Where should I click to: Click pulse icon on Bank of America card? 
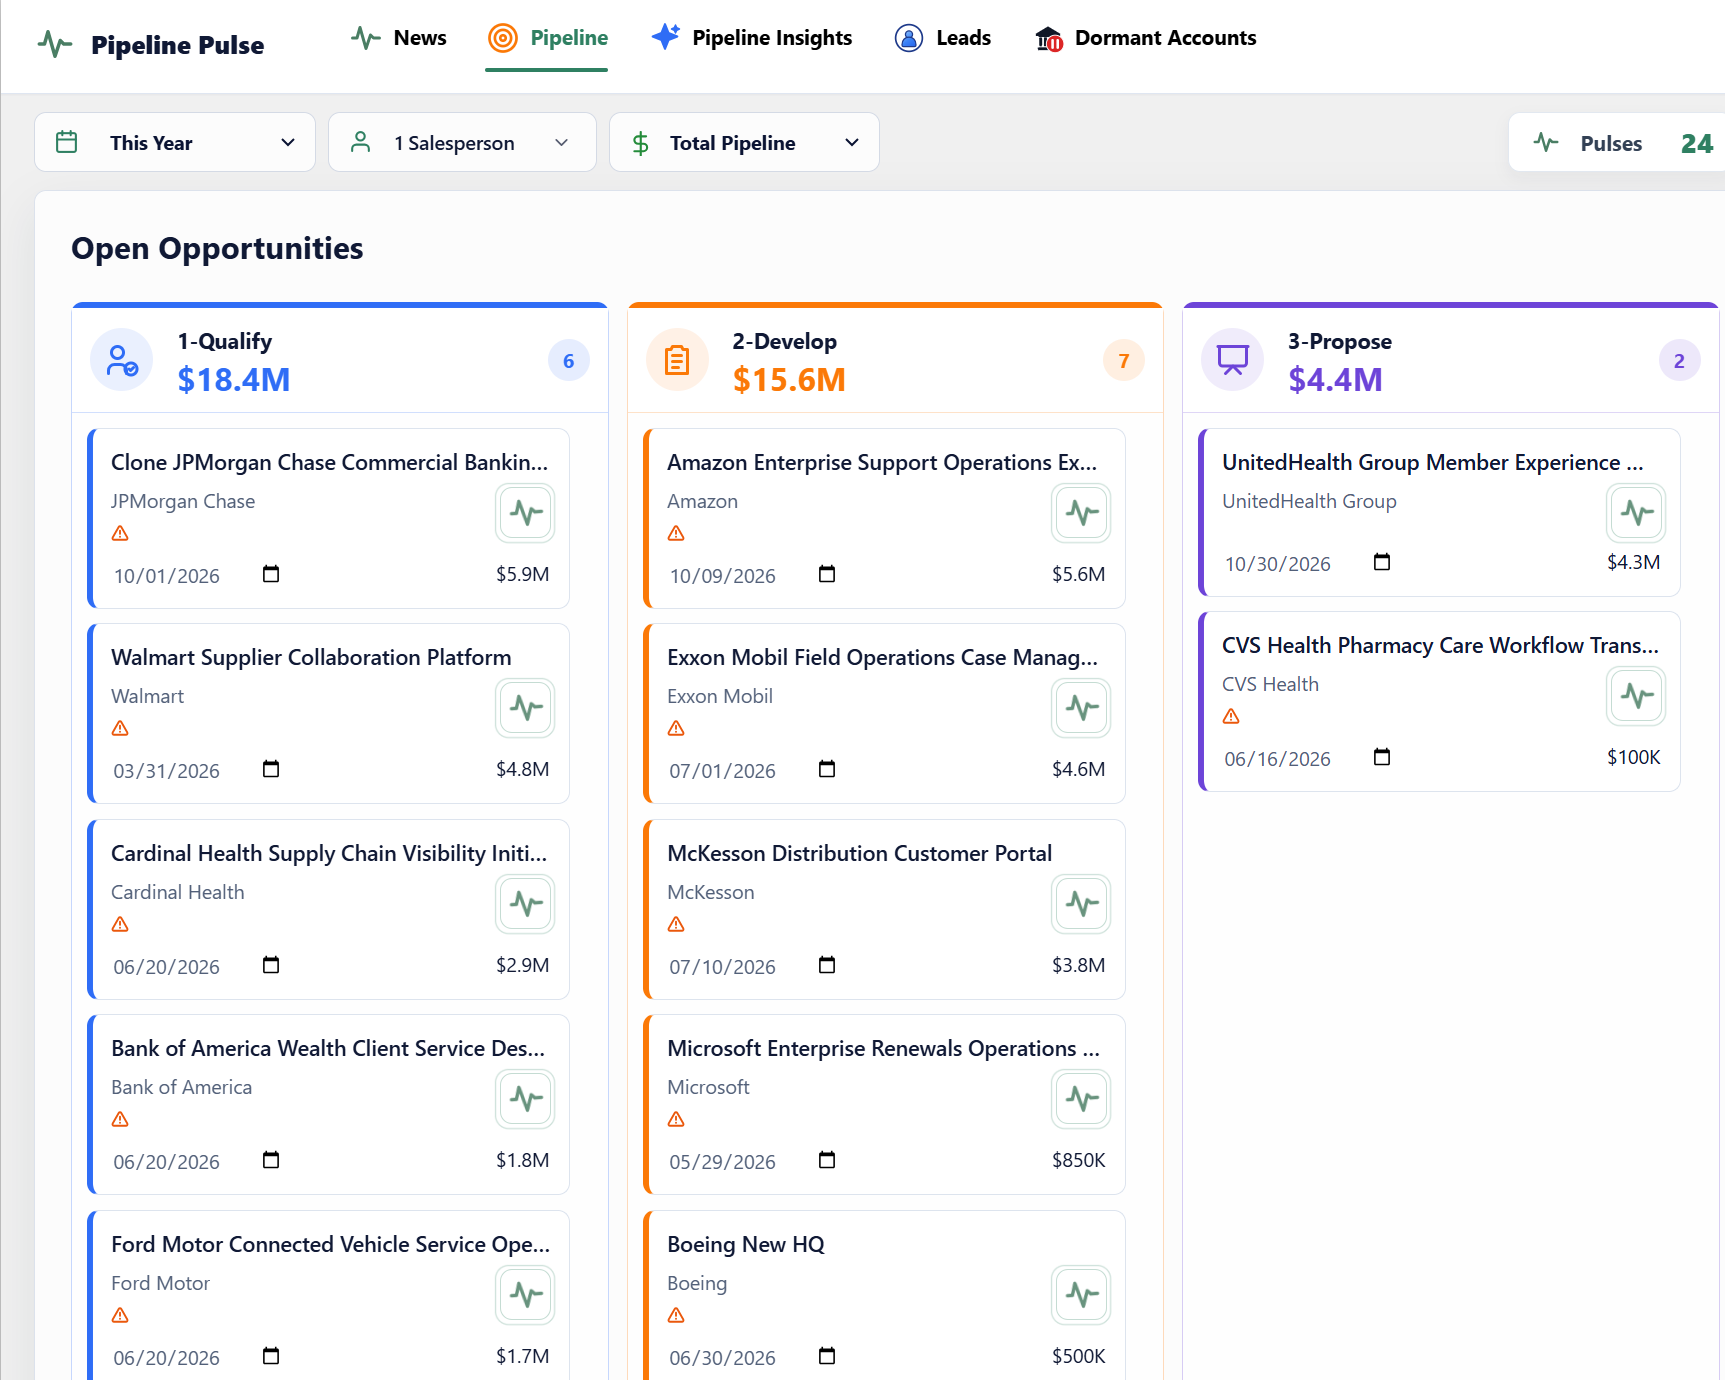point(526,1099)
